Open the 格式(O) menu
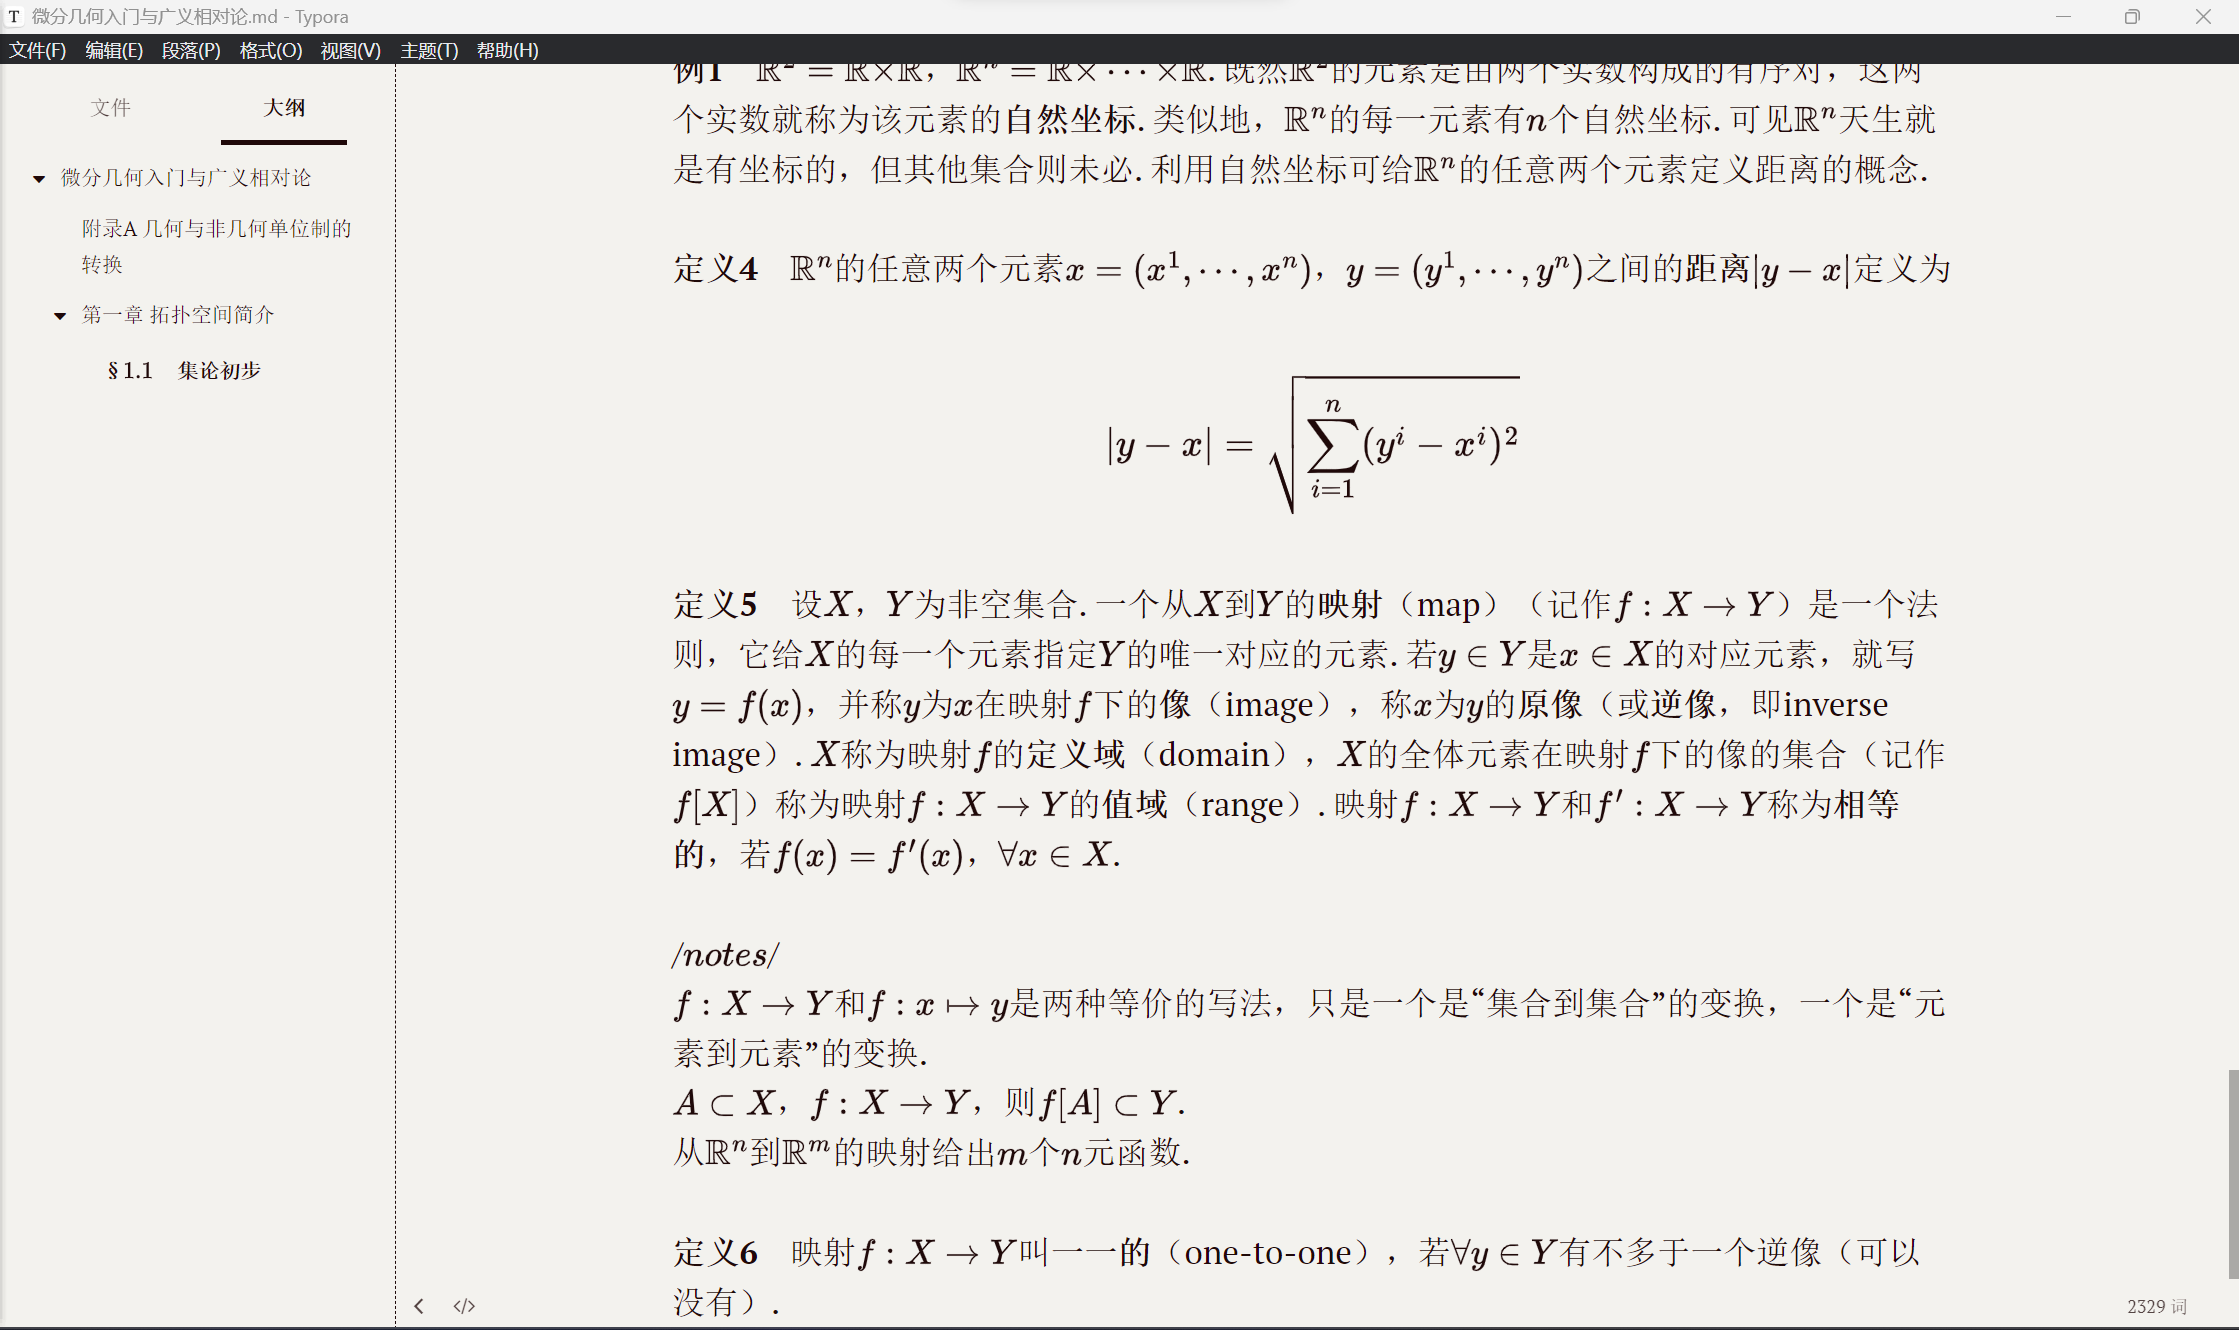The width and height of the screenshot is (2239, 1330). [x=270, y=50]
